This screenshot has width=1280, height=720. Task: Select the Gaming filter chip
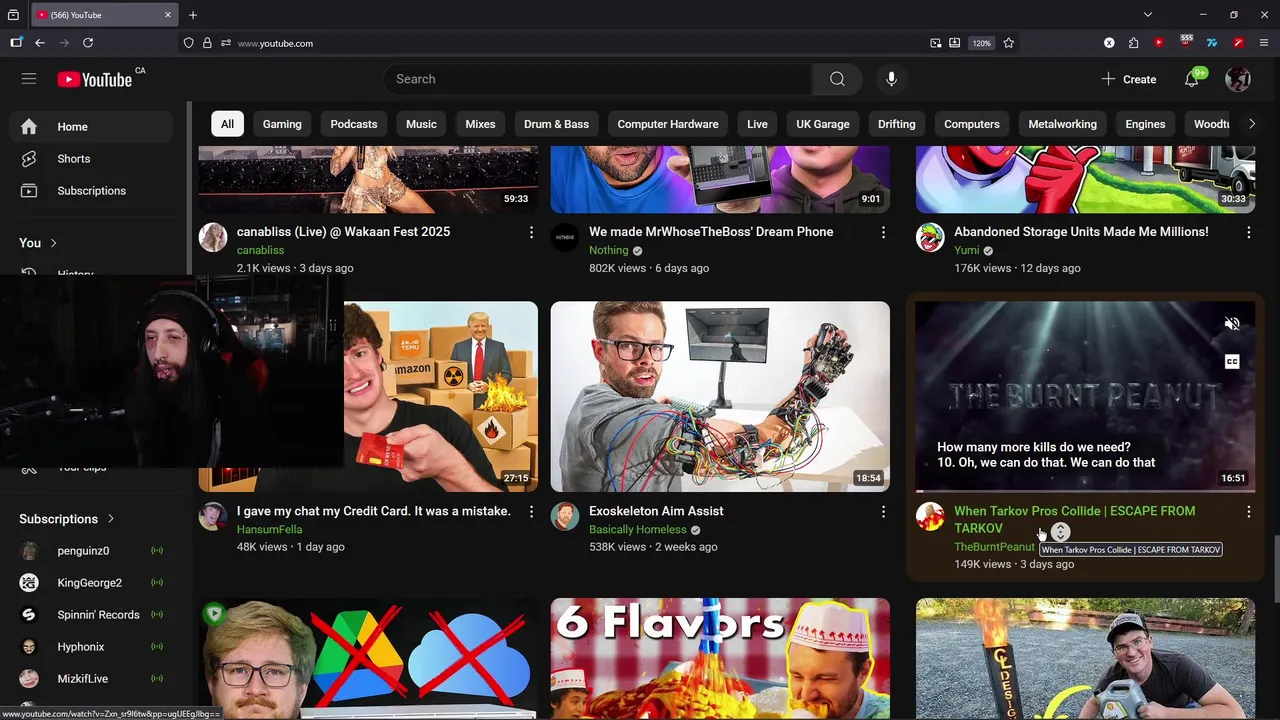pyautogui.click(x=282, y=124)
